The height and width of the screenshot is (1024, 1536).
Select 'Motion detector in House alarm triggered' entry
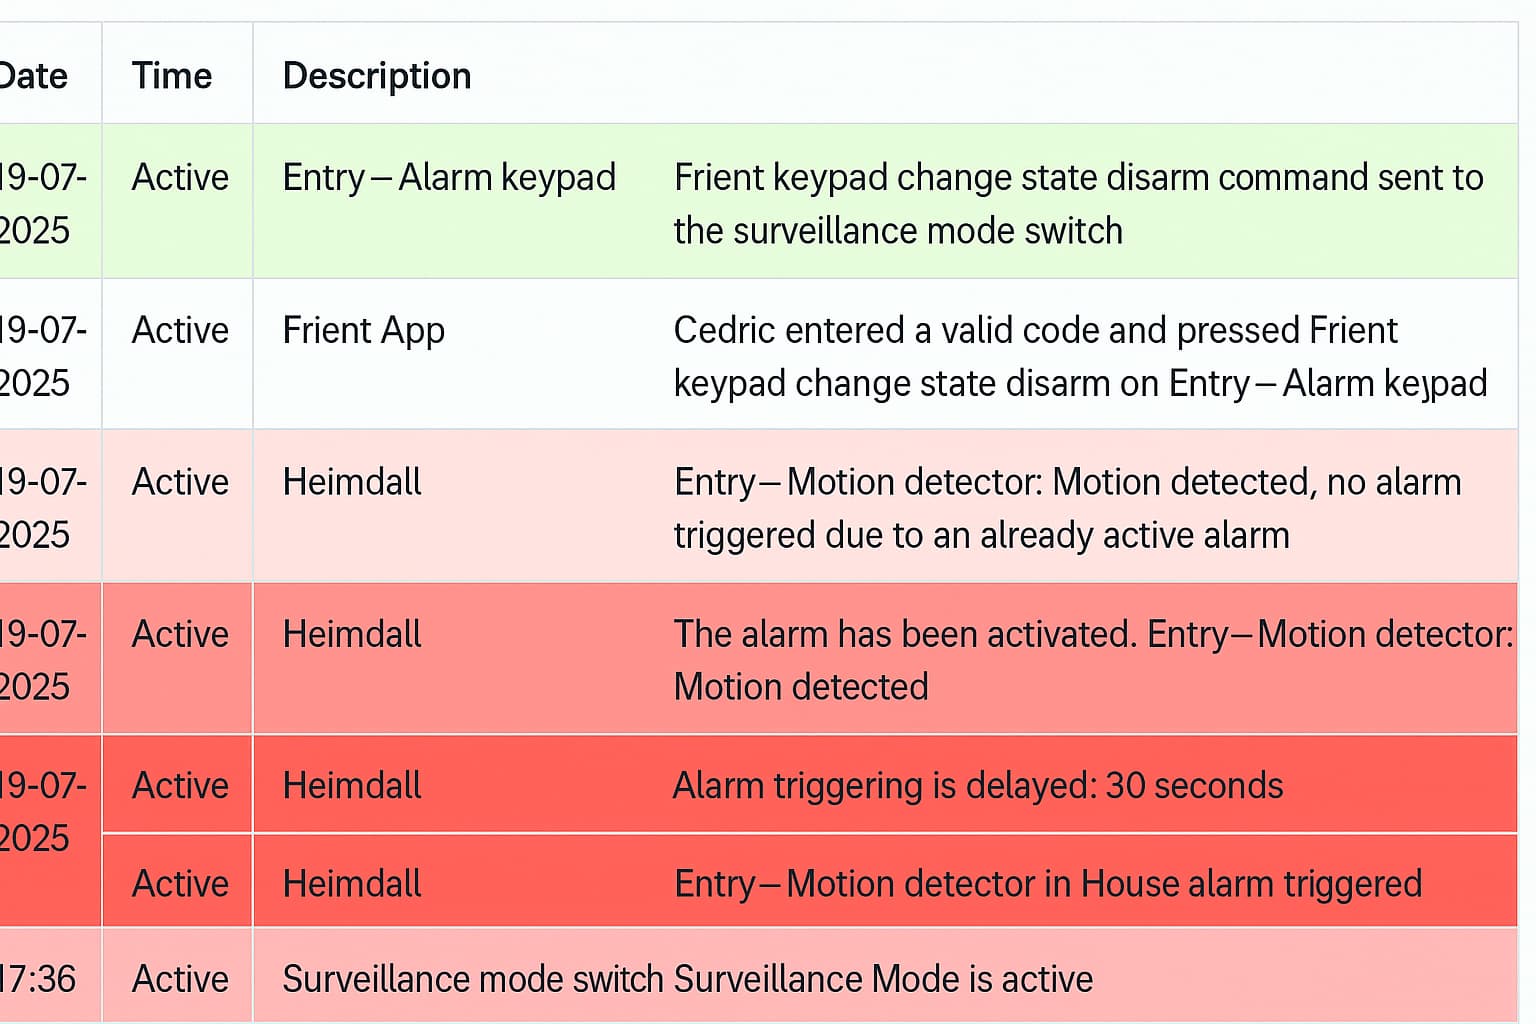point(1047,884)
